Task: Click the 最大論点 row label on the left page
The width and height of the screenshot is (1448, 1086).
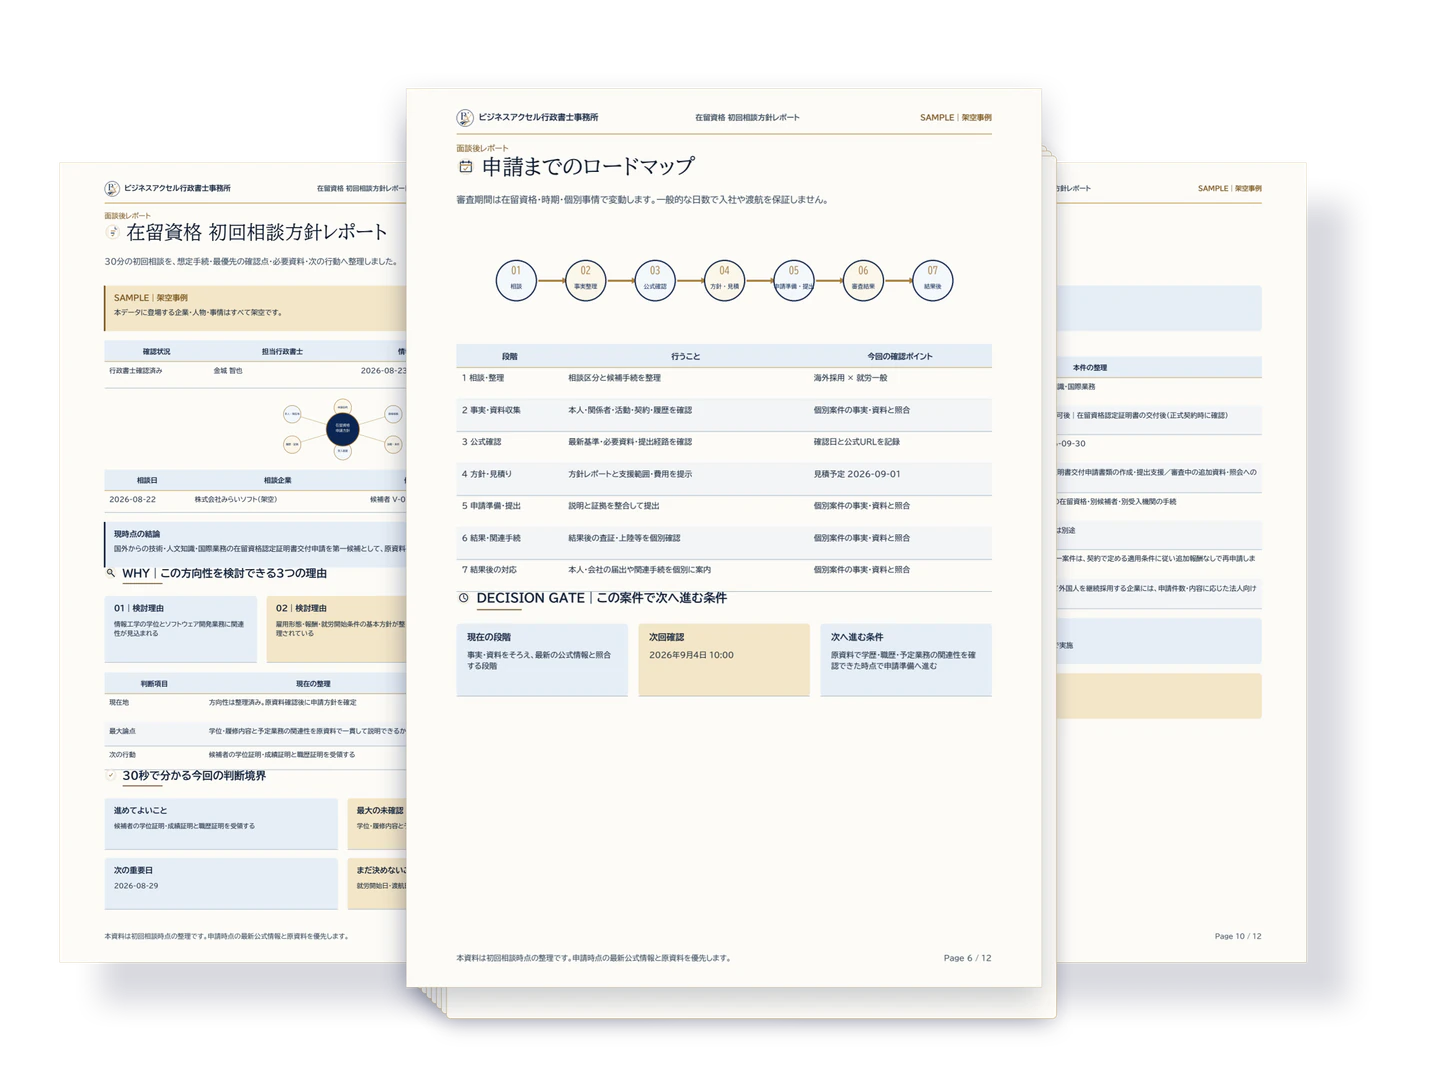Action: 122,731
